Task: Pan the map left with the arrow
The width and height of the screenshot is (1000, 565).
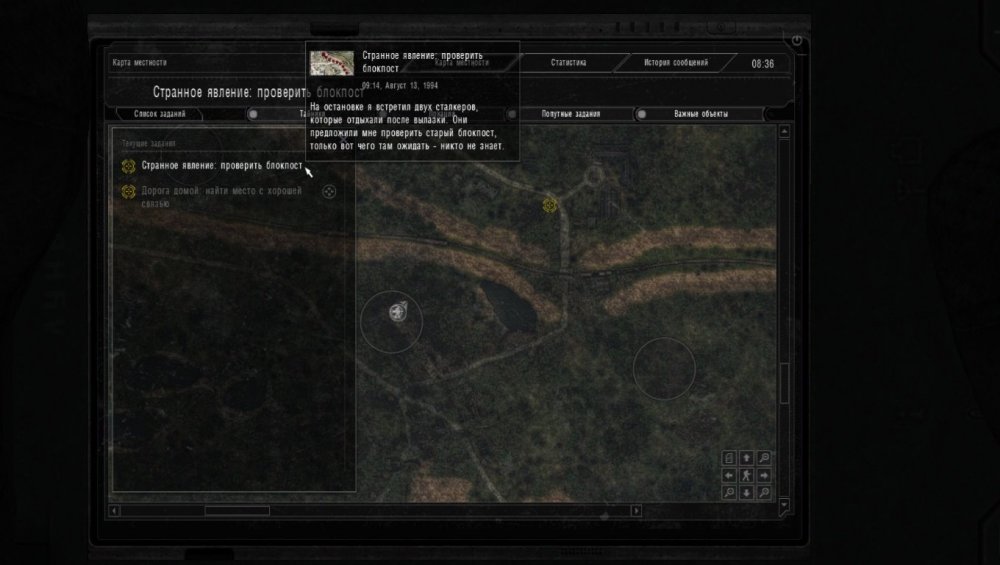Action: click(730, 476)
